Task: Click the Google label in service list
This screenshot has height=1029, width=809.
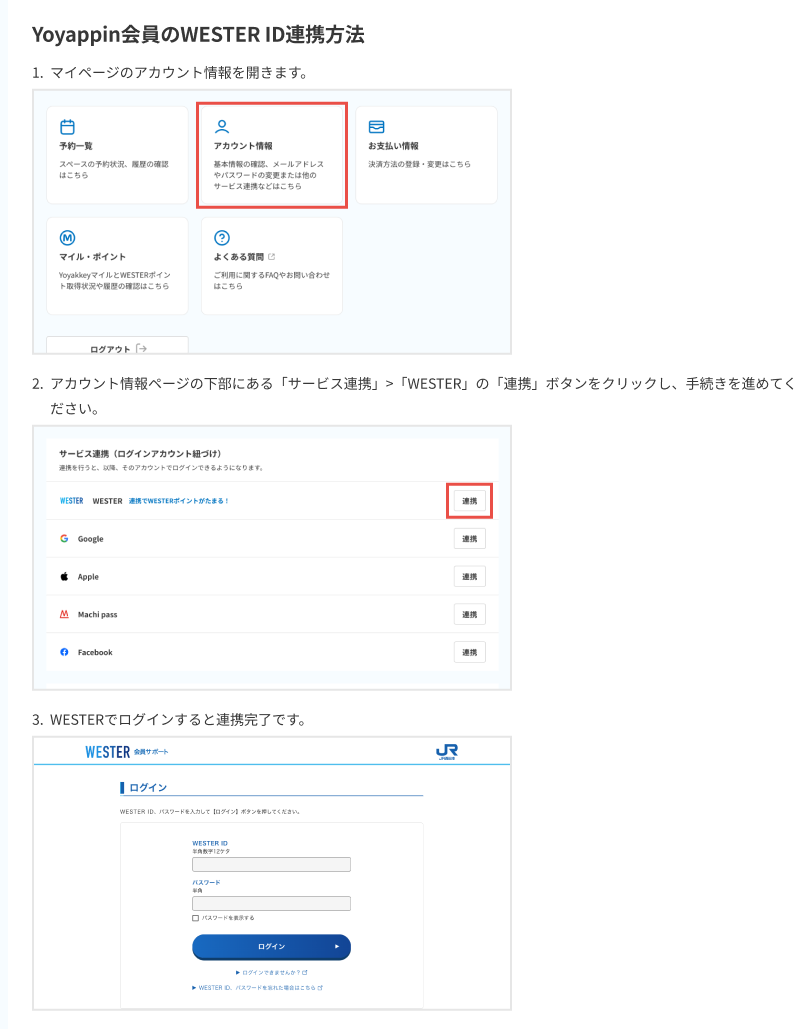Action: click(x=91, y=539)
